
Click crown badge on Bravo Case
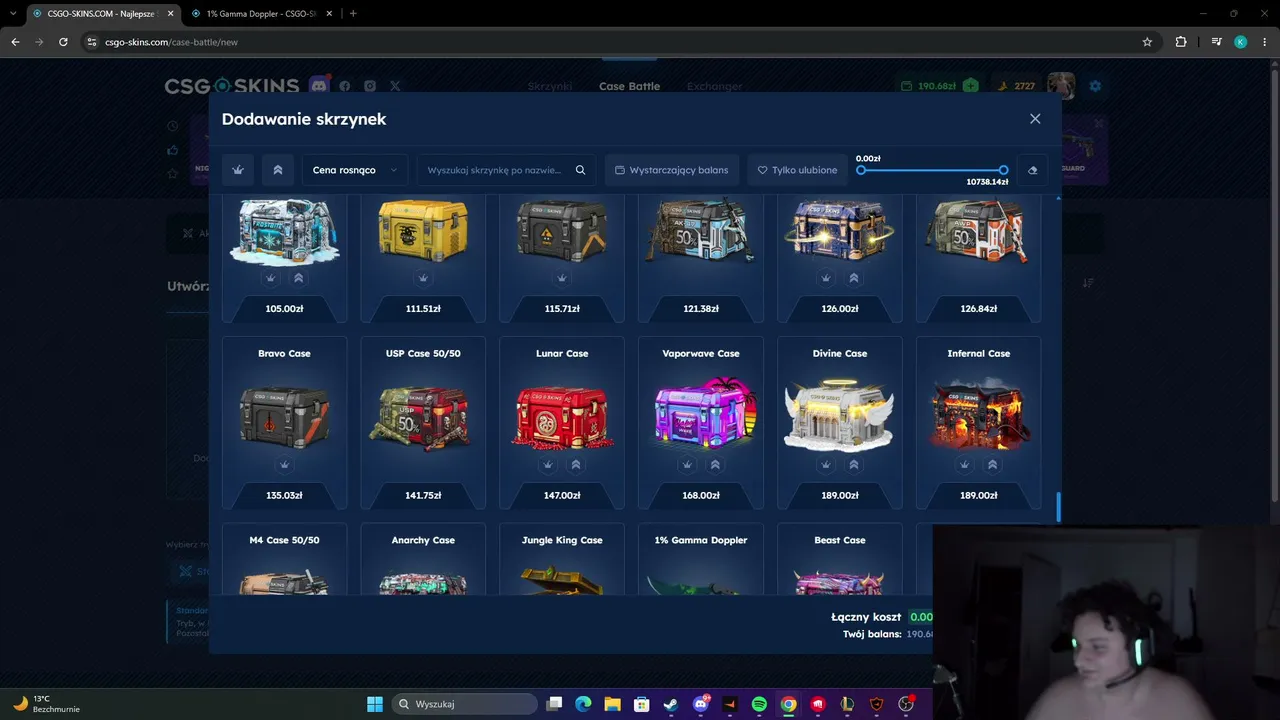click(284, 465)
